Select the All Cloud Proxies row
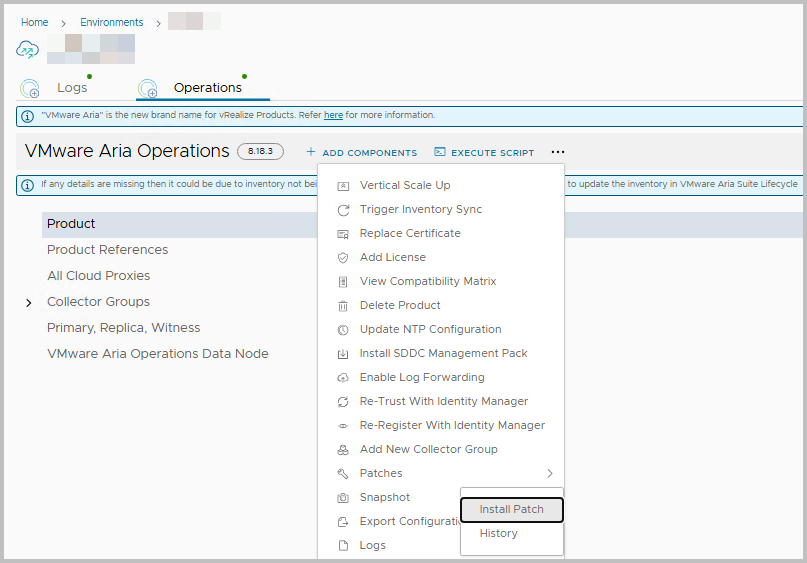Viewport: 807px width, 563px height. pyautogui.click(x=99, y=276)
